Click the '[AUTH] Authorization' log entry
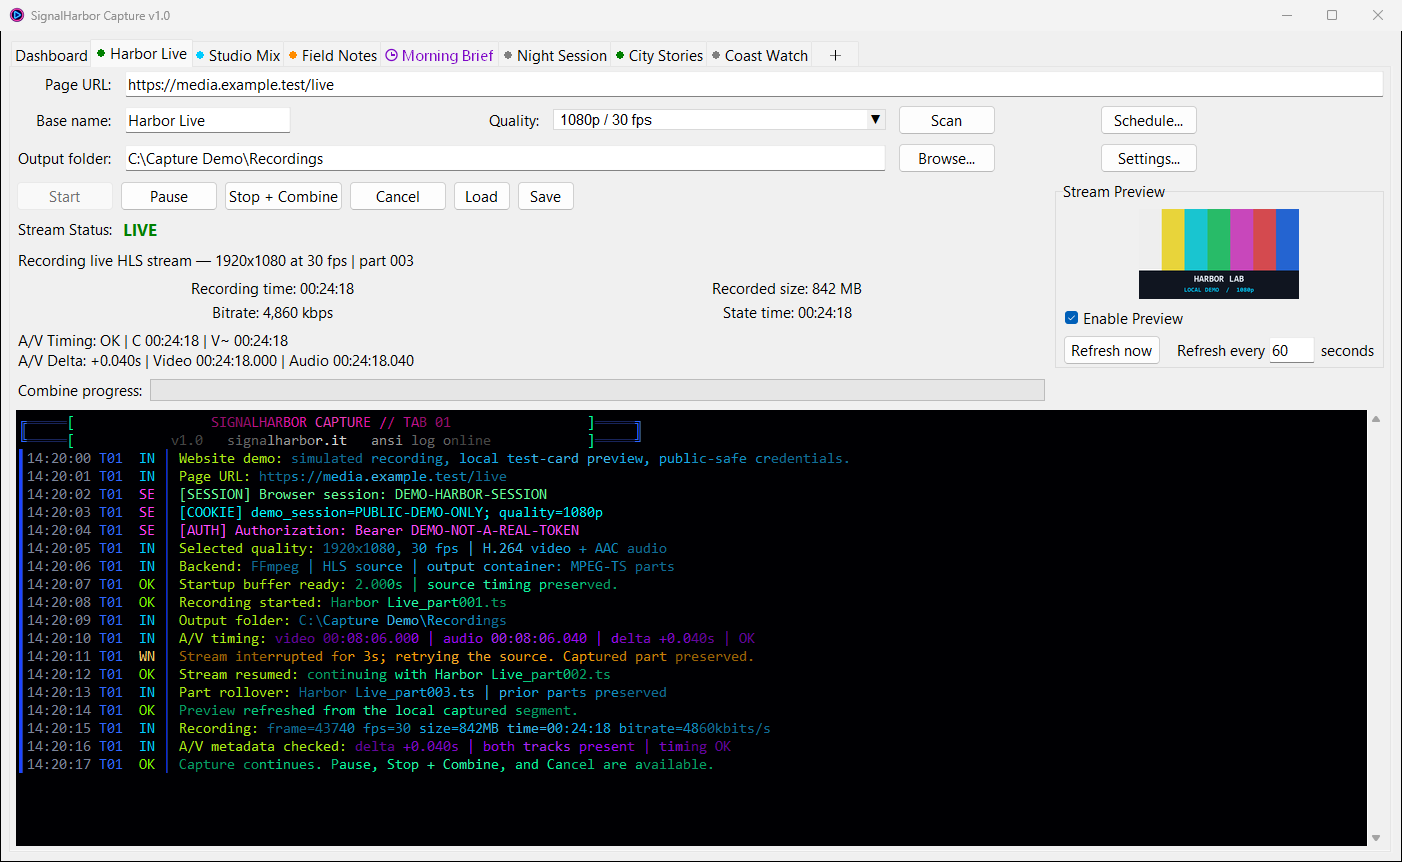 click(379, 530)
